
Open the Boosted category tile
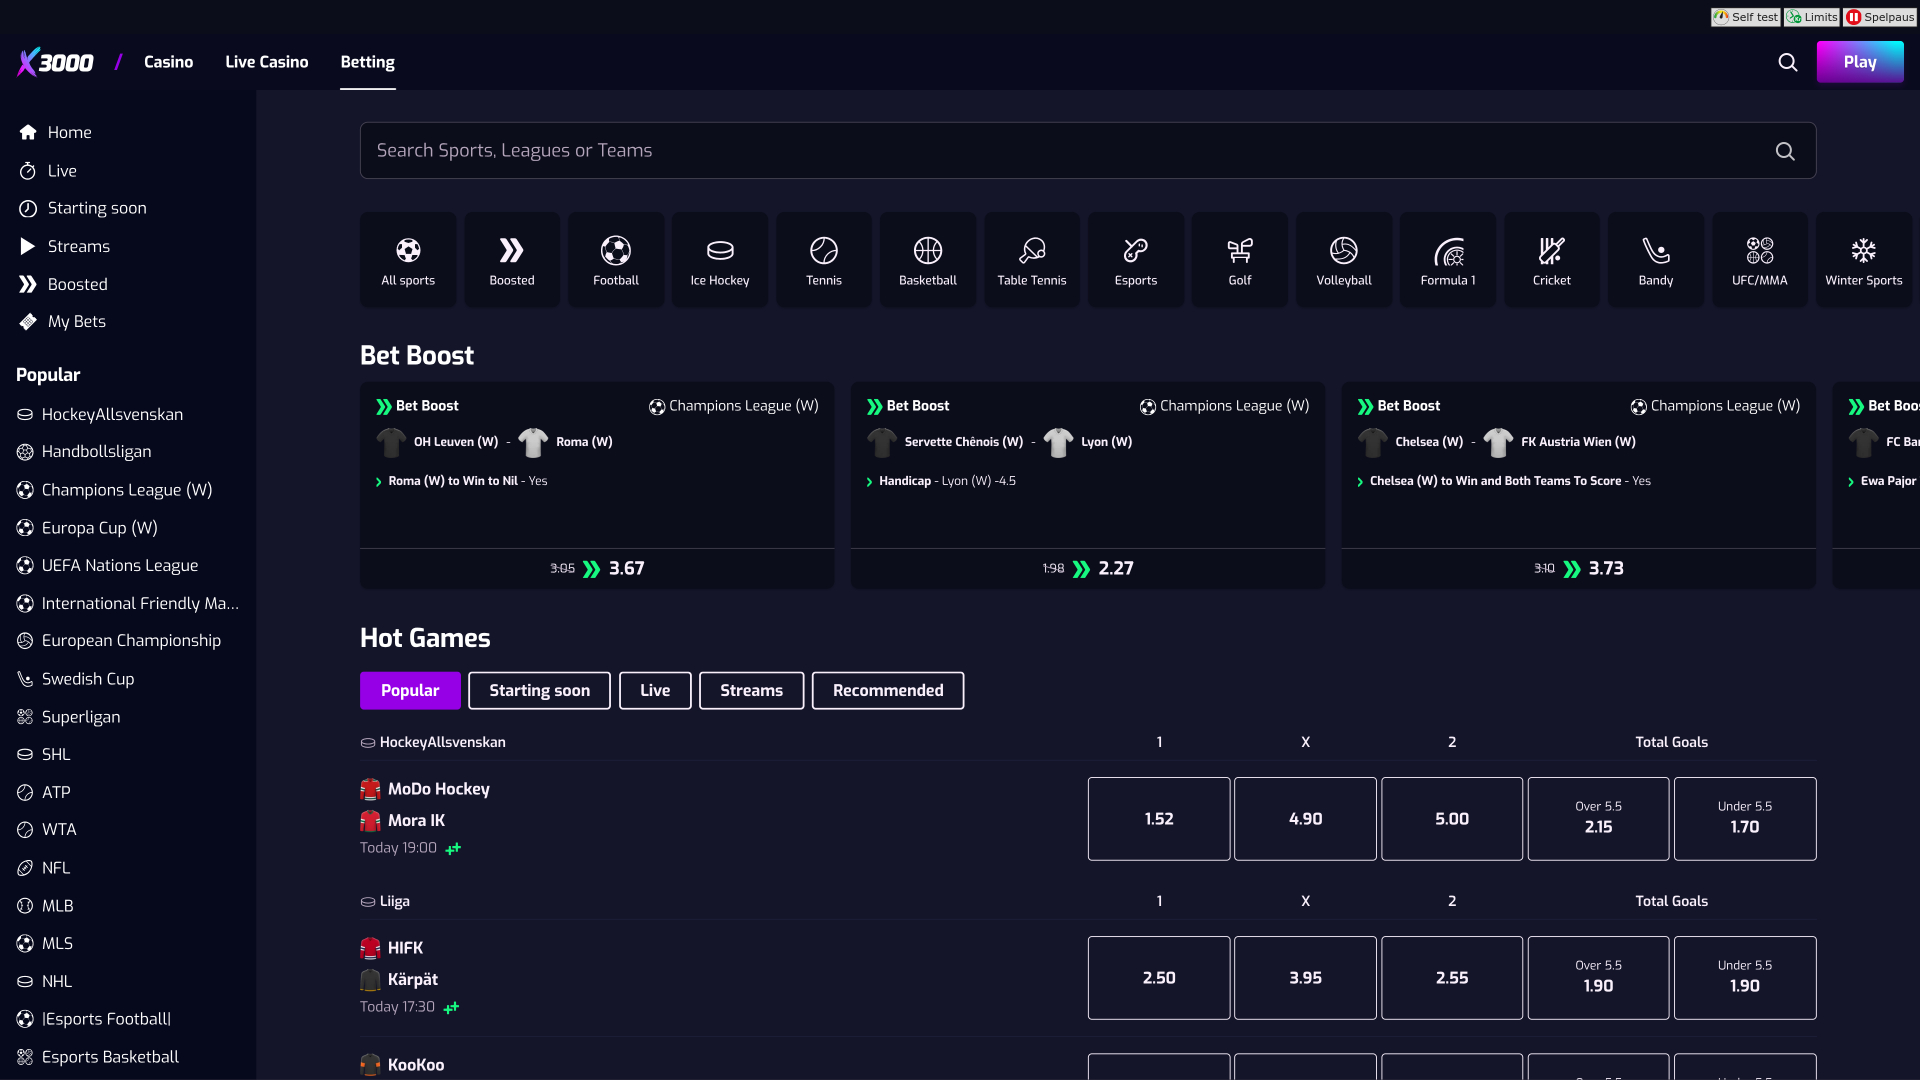pyautogui.click(x=512, y=260)
